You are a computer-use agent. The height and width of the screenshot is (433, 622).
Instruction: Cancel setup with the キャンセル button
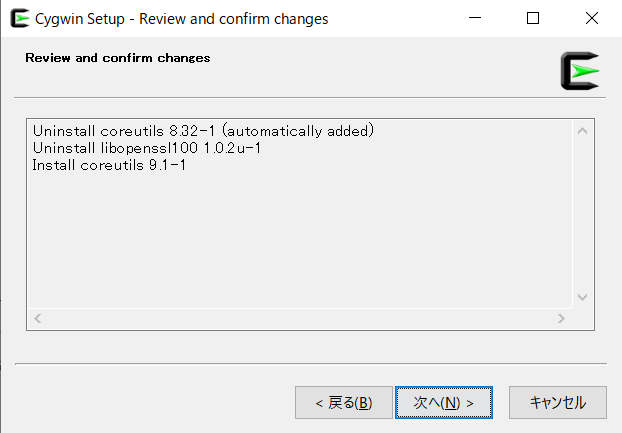(557, 402)
